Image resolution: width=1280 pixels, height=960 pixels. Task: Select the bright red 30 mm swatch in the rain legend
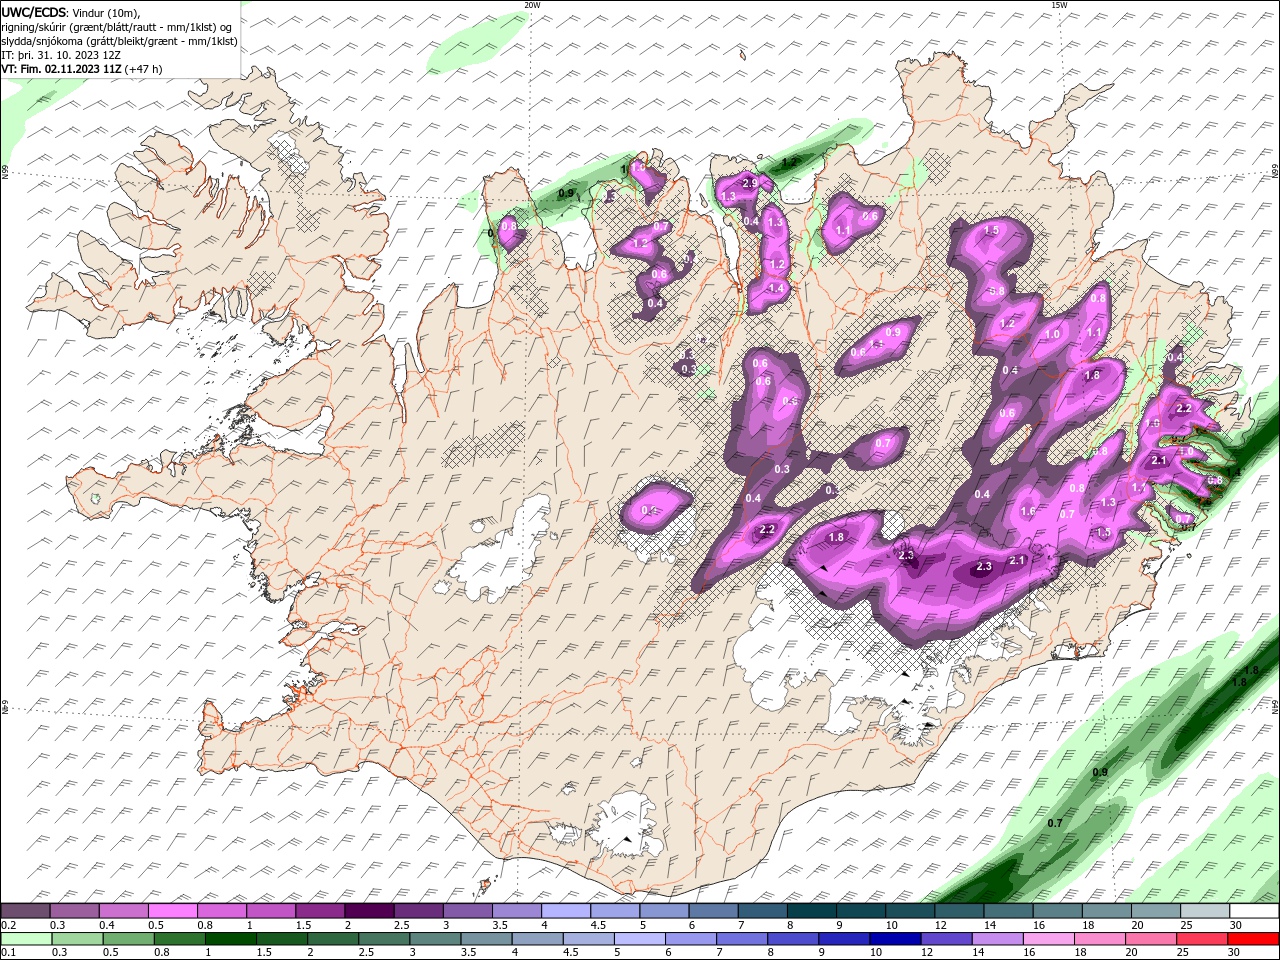point(1255,939)
